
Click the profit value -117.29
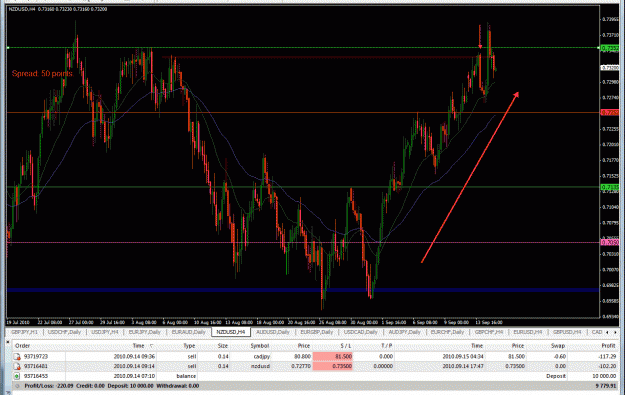point(607,356)
